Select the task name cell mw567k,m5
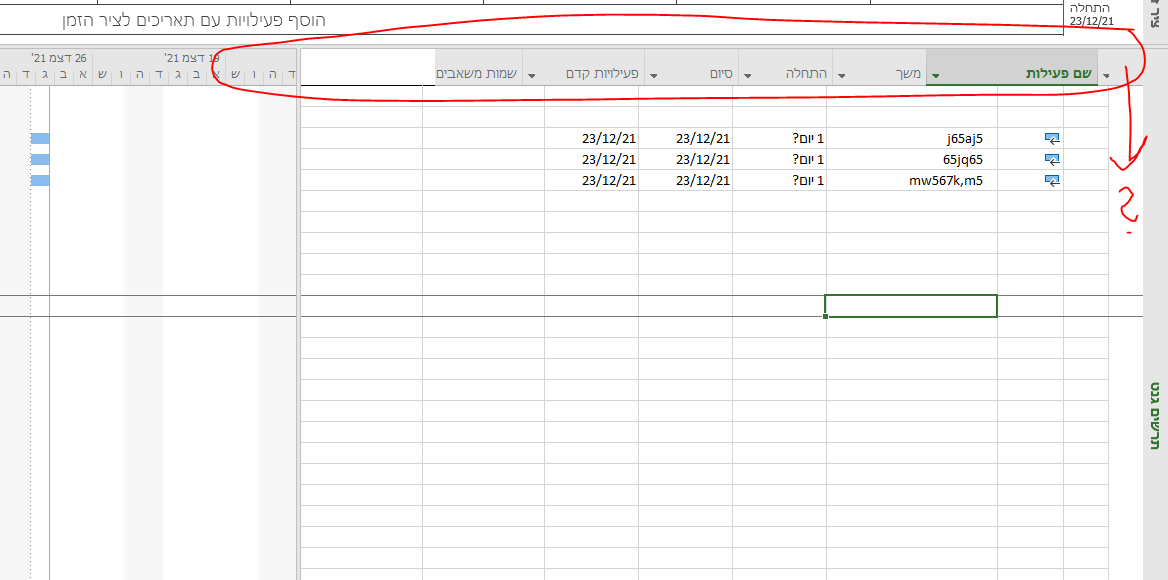 pos(912,179)
